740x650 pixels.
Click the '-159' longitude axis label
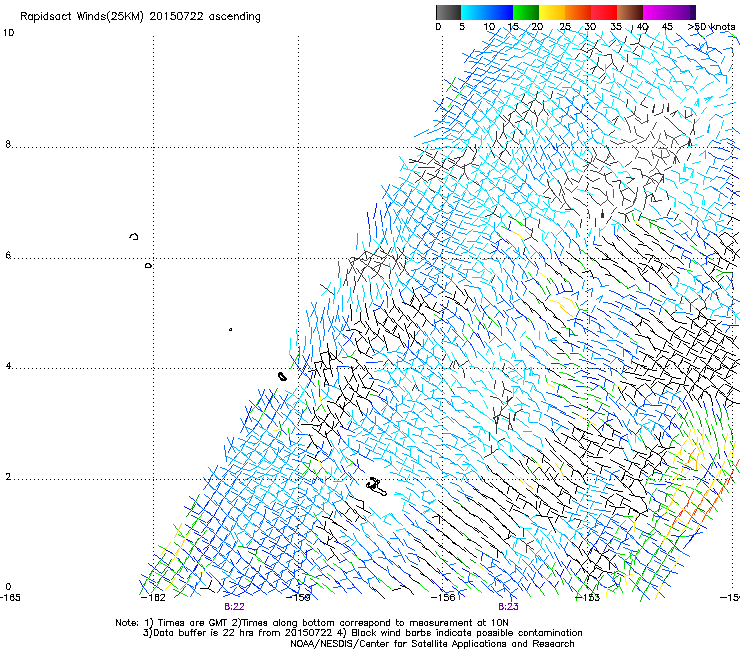click(298, 598)
